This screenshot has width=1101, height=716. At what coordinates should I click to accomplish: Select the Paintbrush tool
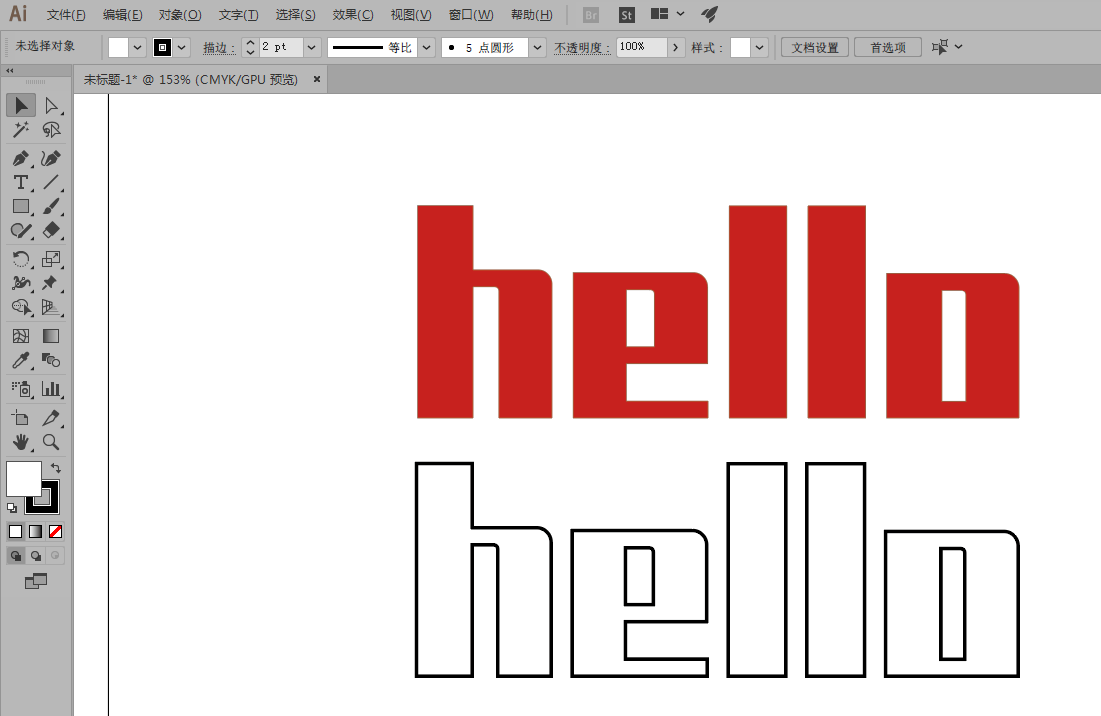click(51, 206)
